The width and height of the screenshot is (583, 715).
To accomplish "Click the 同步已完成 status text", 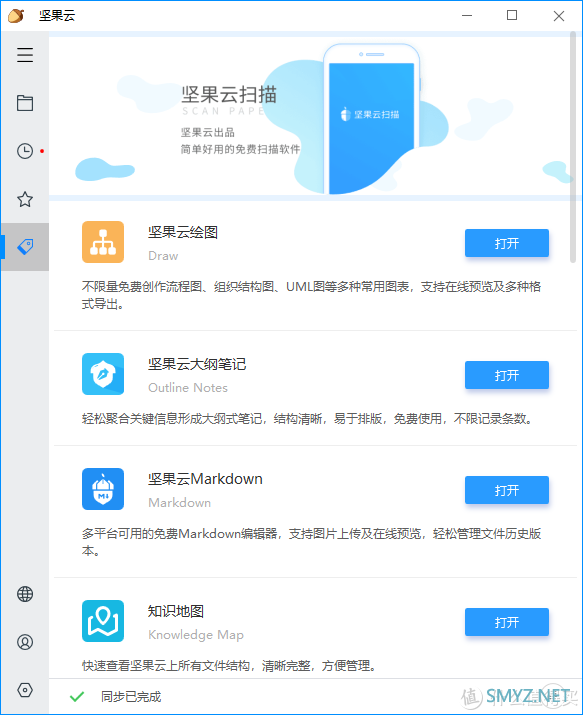I will [131, 697].
